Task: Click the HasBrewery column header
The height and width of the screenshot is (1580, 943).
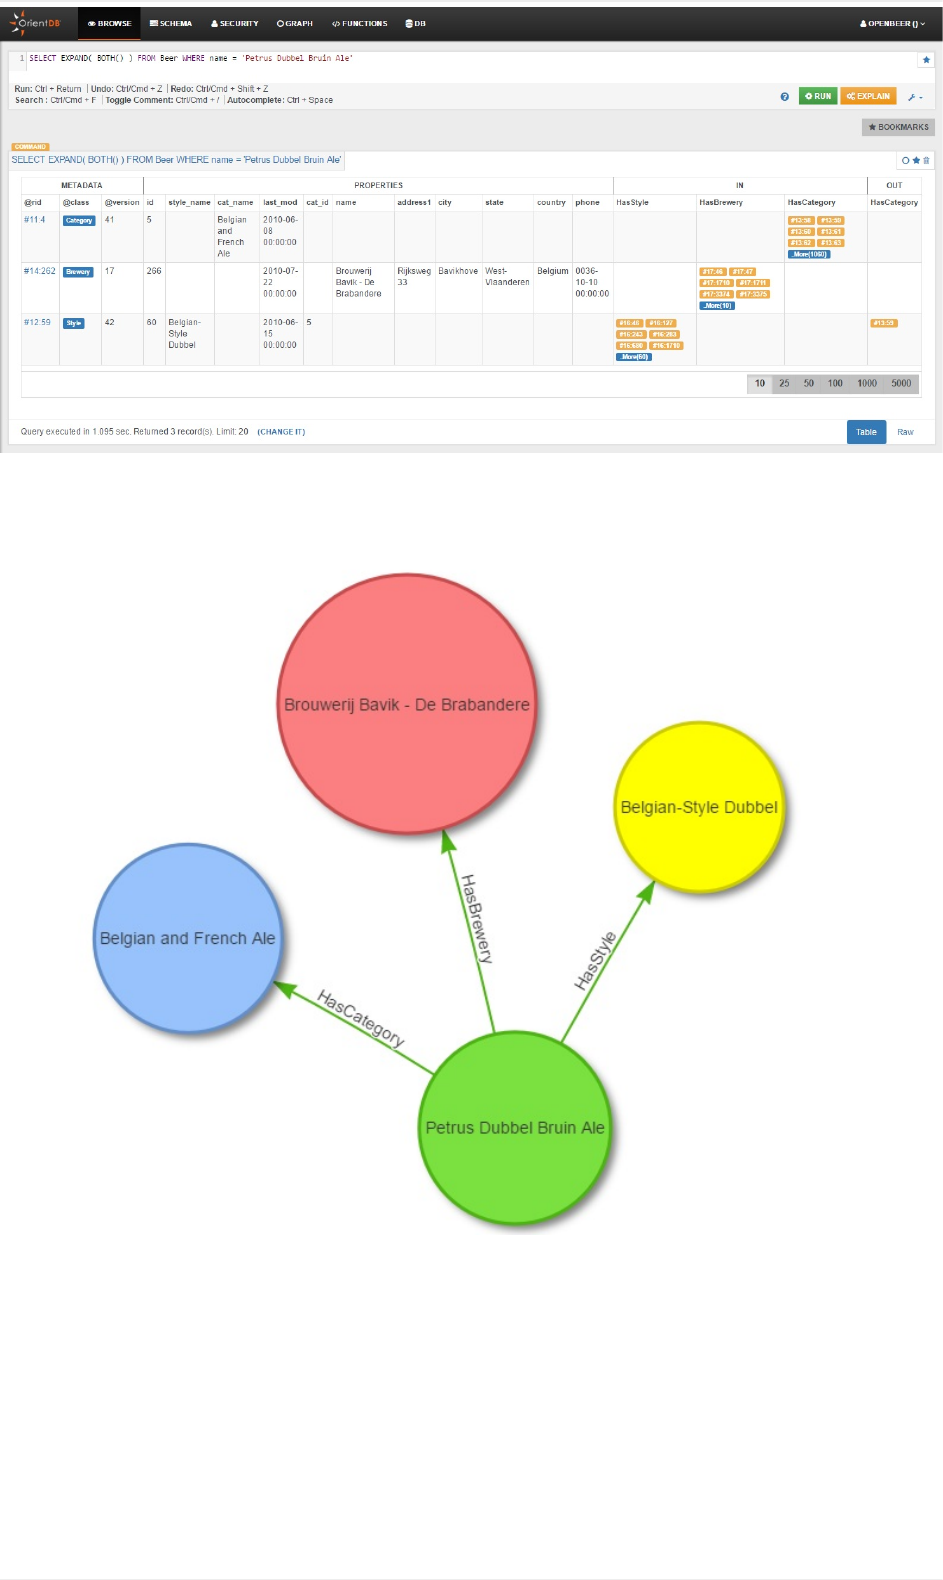Action: 721,203
